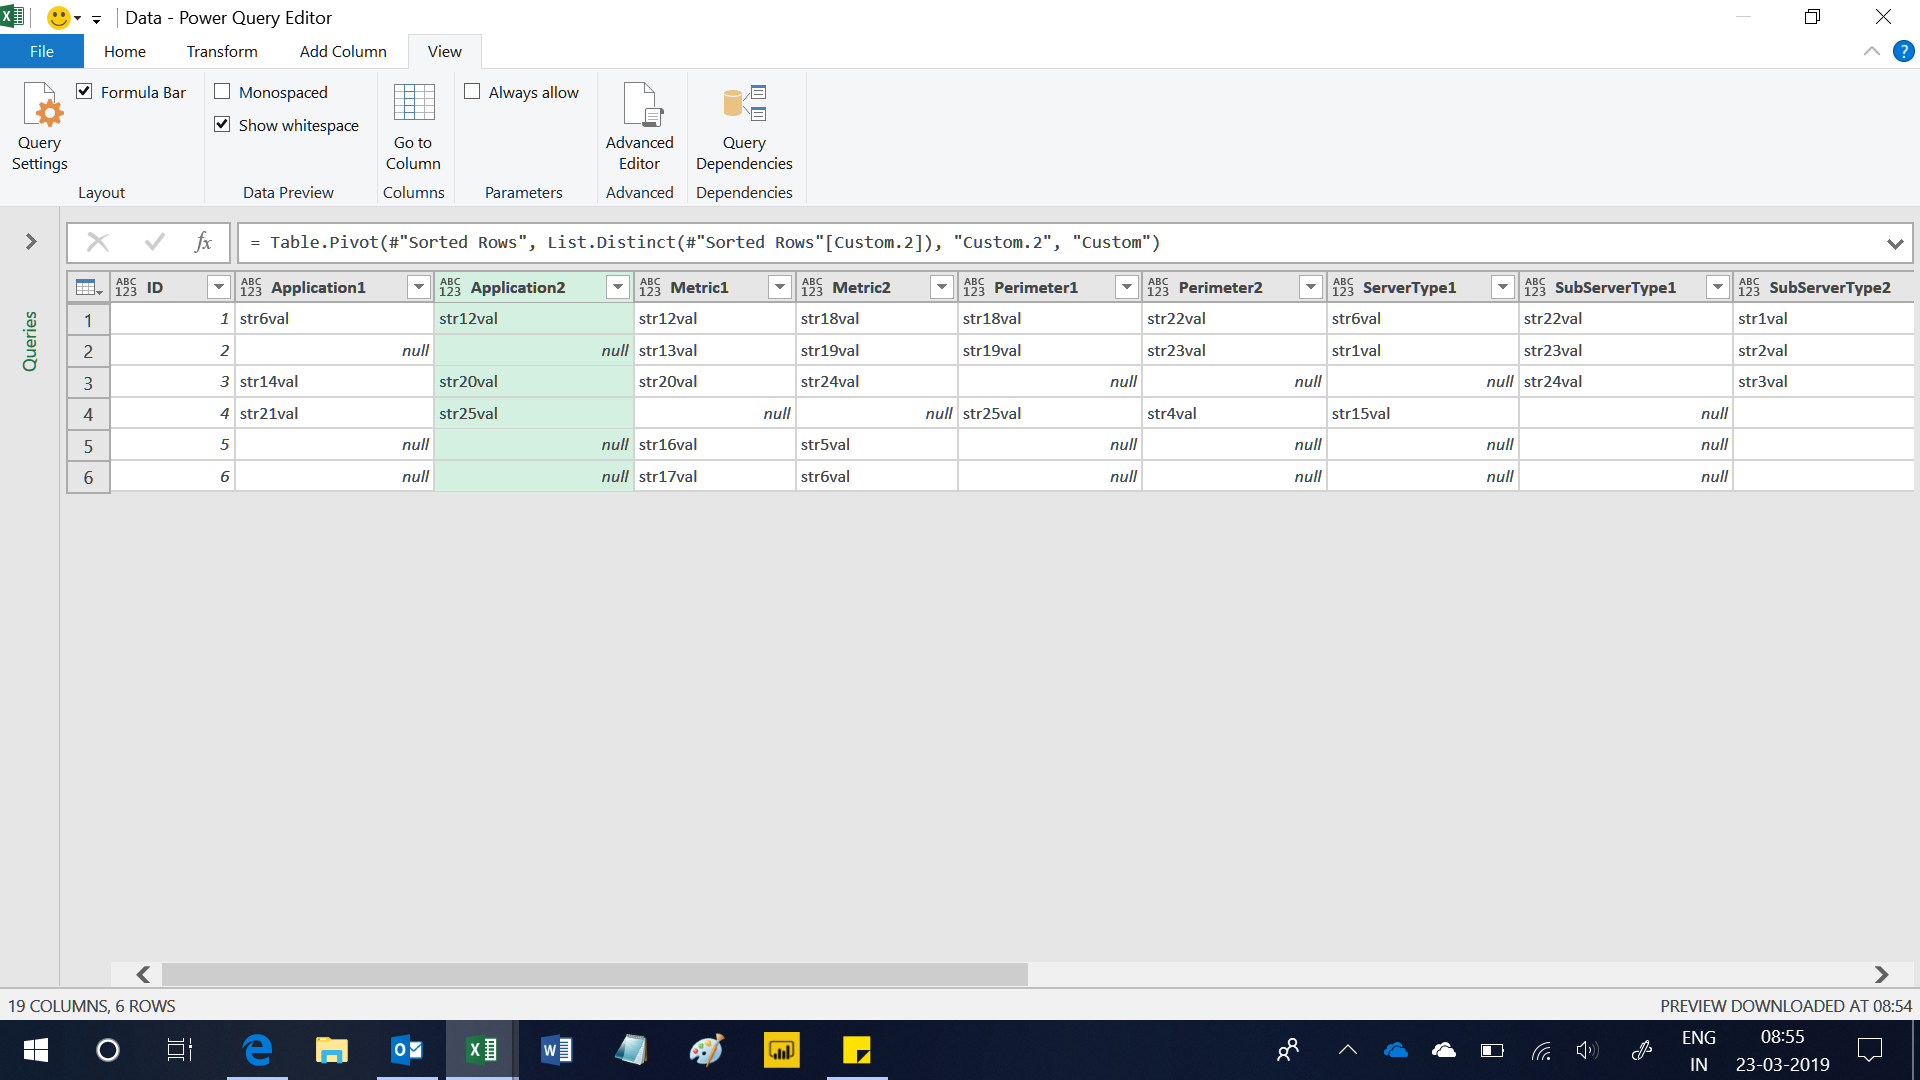Open the Perimeter2 column filter dropdown
Screen dimensions: 1920x1080
tap(1311, 288)
